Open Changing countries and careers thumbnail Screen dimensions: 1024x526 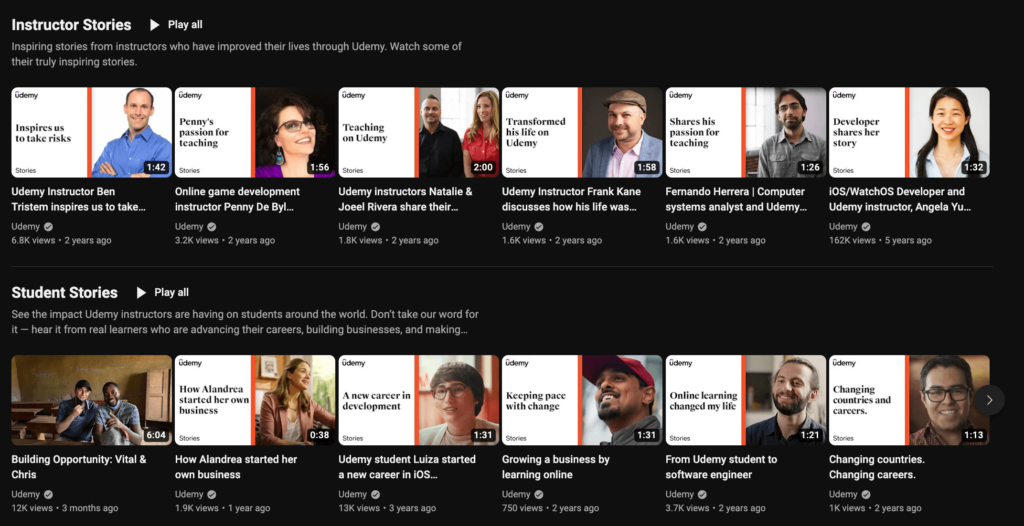click(x=909, y=400)
